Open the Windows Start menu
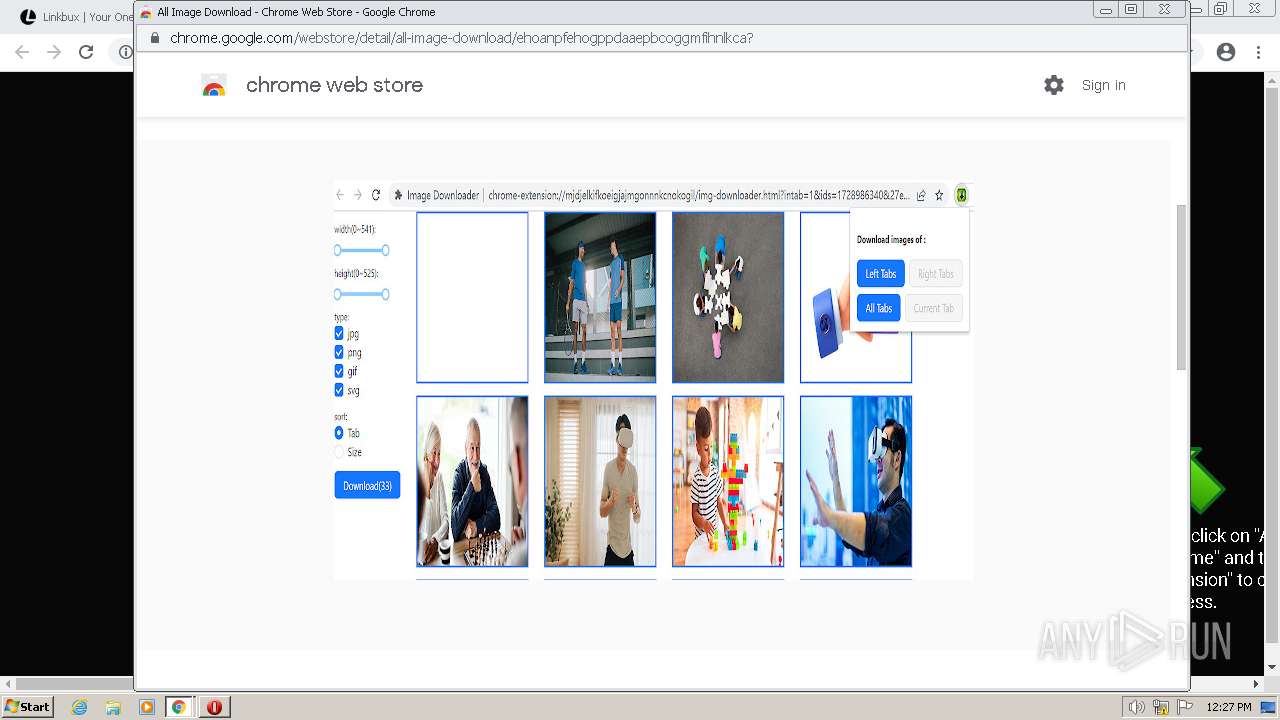 click(27, 706)
